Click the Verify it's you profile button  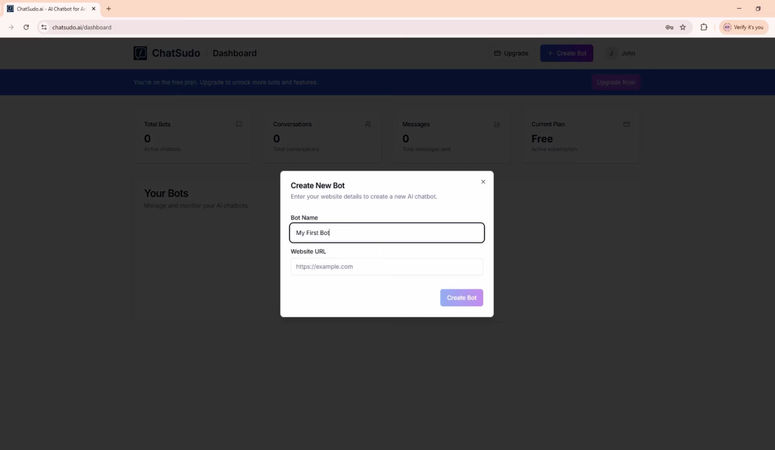743,27
